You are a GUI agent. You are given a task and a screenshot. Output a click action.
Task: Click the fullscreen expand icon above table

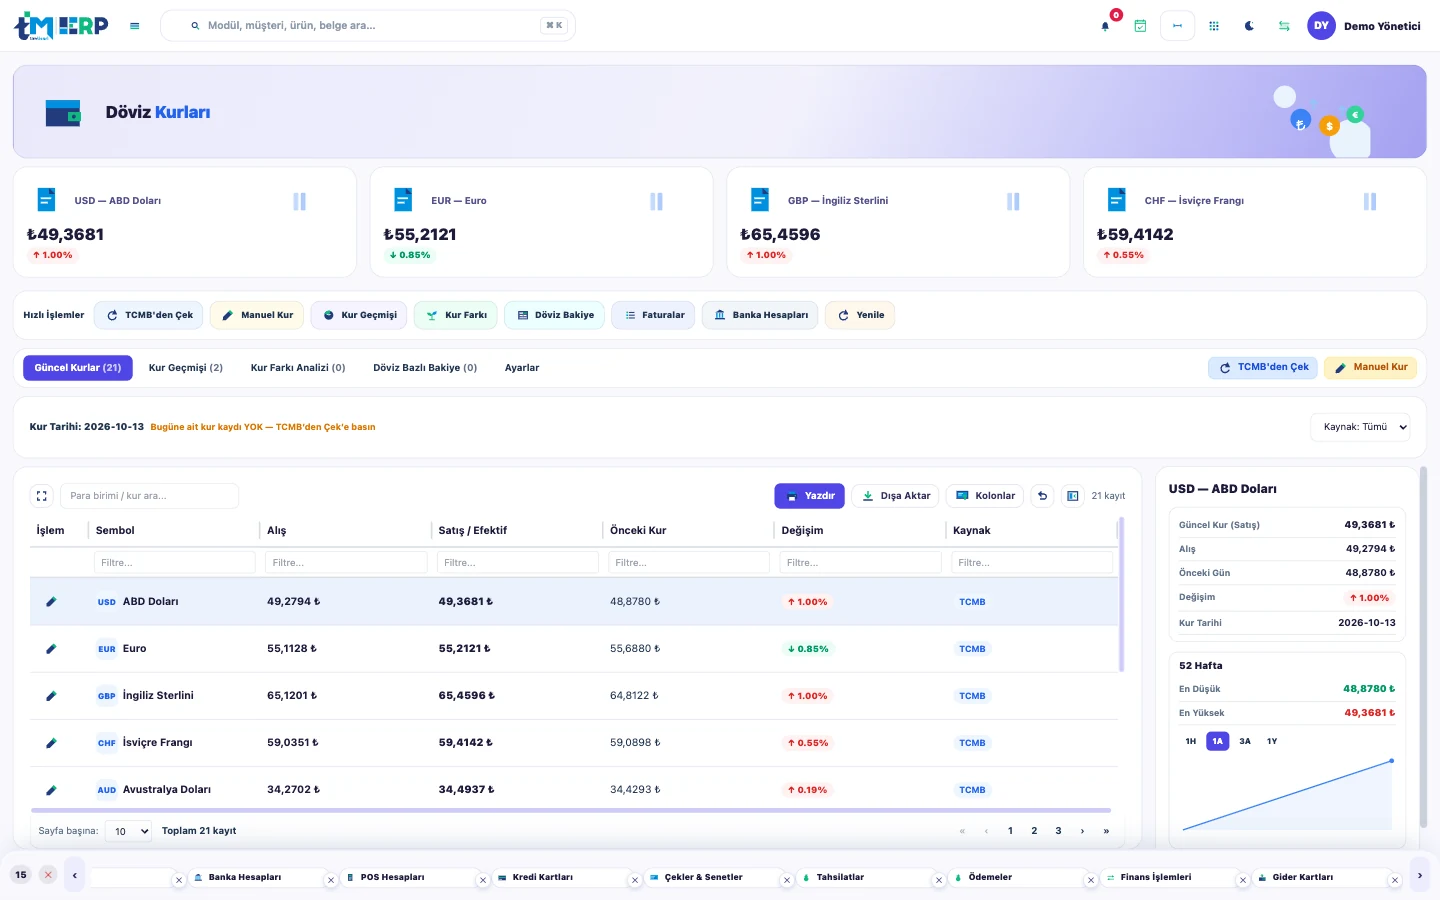42,496
